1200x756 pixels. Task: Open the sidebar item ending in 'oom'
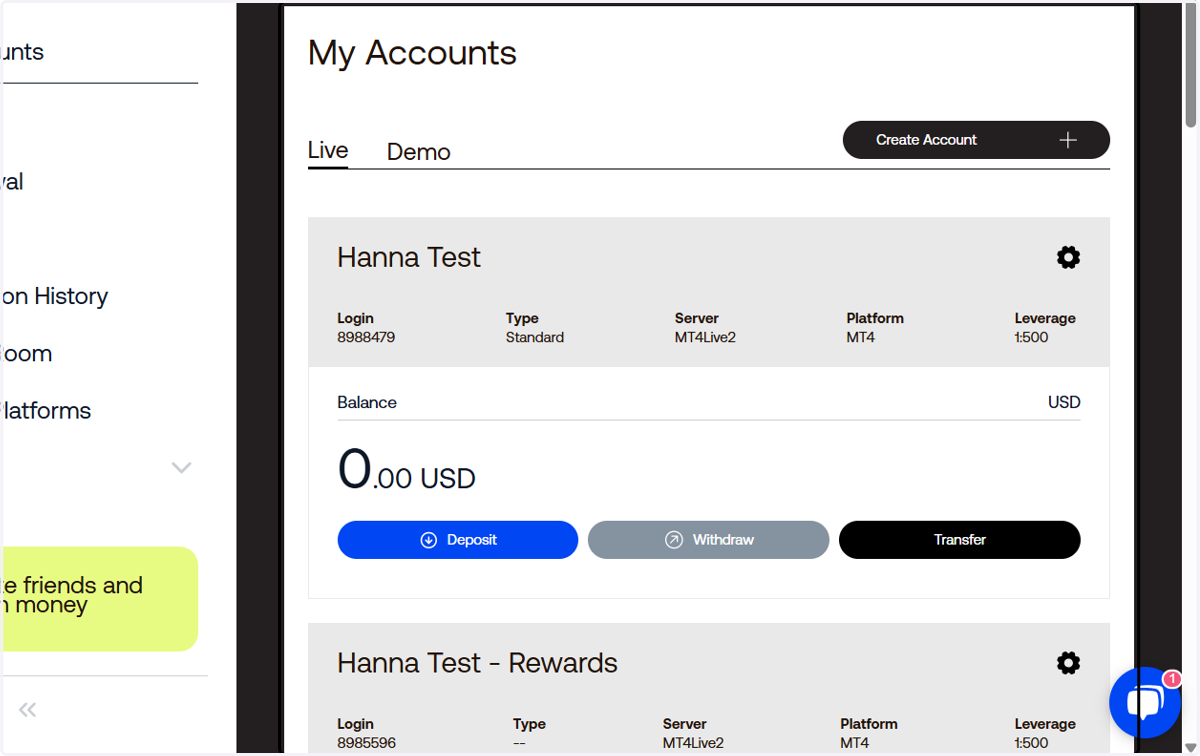coord(27,354)
